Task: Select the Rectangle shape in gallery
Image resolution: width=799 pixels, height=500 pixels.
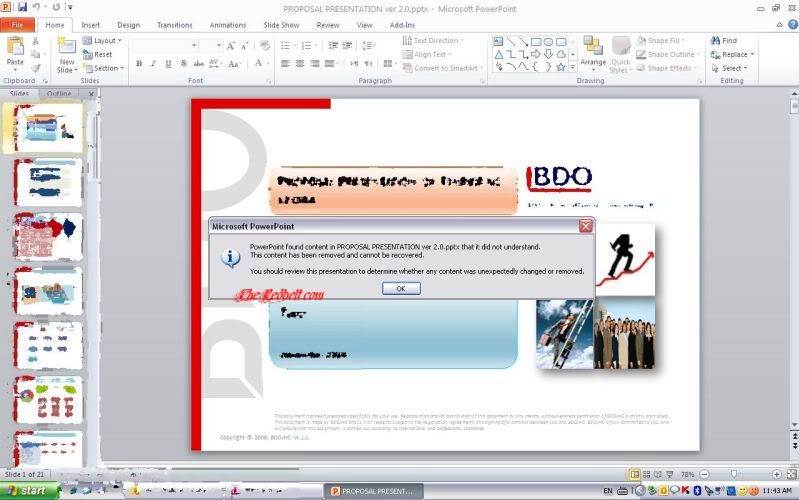Action: point(536,42)
